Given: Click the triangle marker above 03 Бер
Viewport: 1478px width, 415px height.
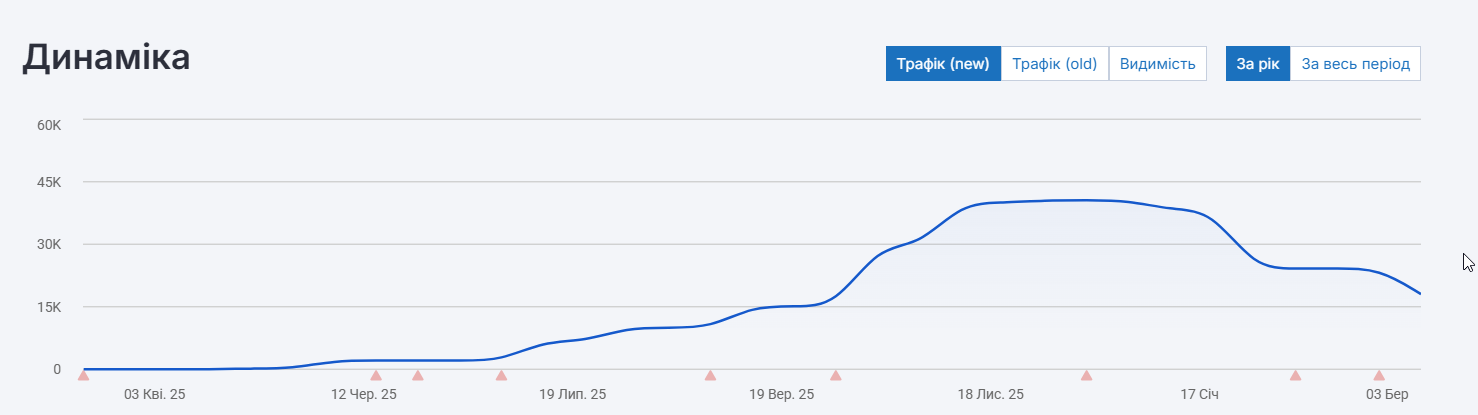Looking at the screenshot, I should point(1379,375).
